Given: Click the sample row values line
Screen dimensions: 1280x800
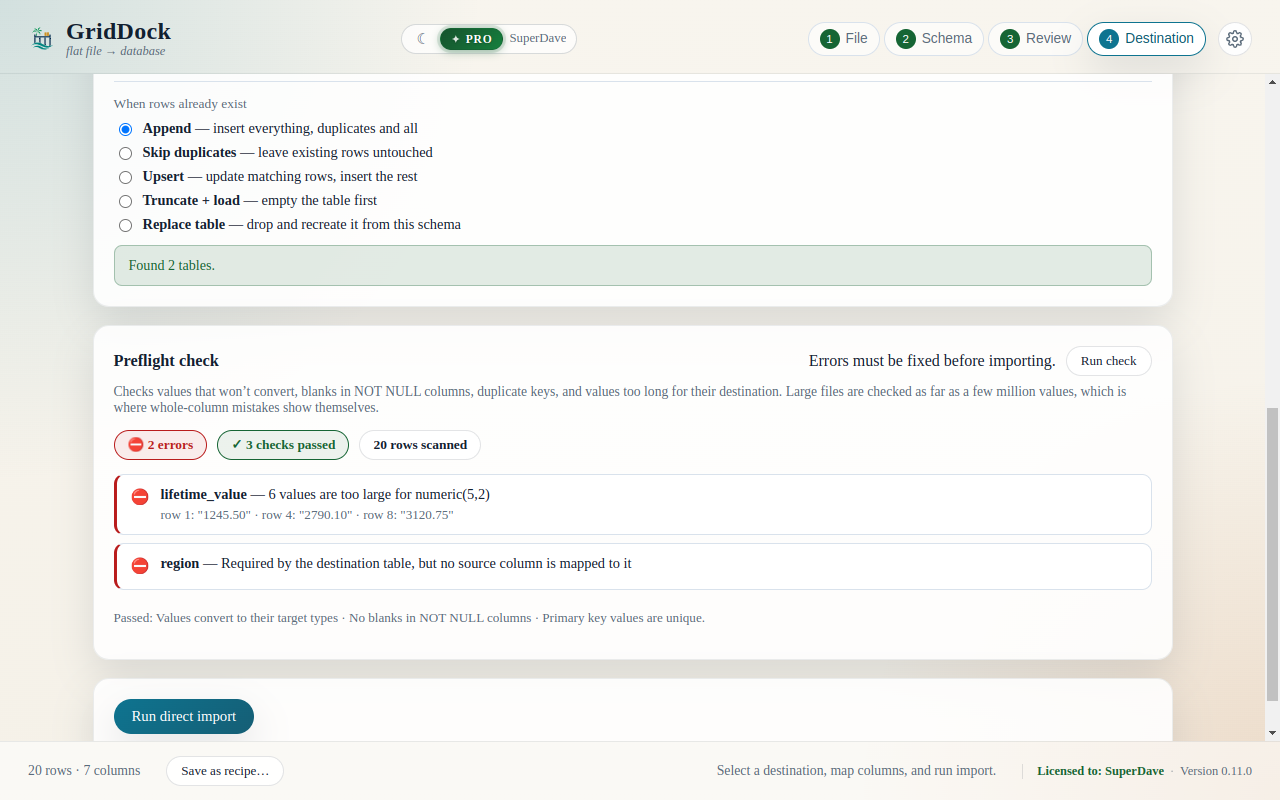Looking at the screenshot, I should [307, 515].
